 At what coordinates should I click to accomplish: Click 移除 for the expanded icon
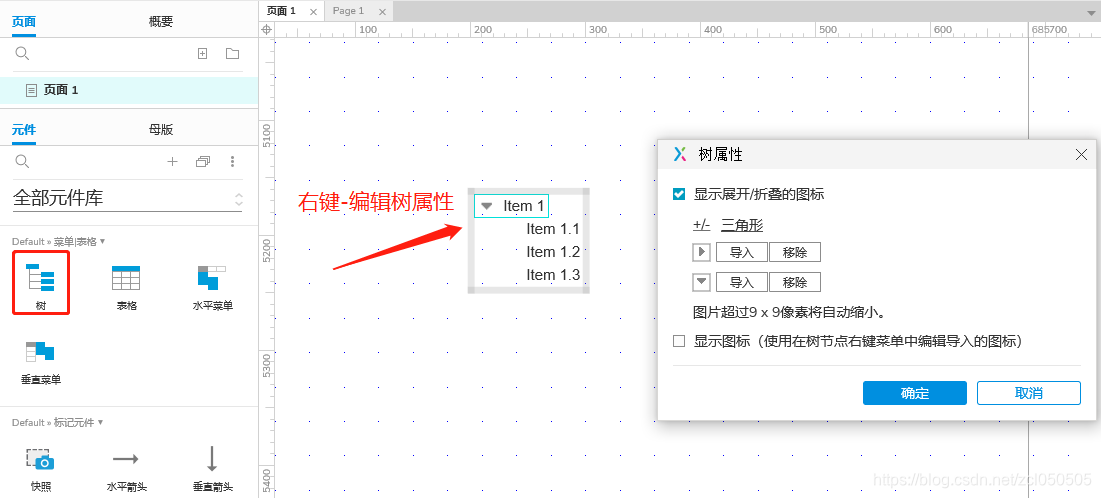click(x=795, y=282)
